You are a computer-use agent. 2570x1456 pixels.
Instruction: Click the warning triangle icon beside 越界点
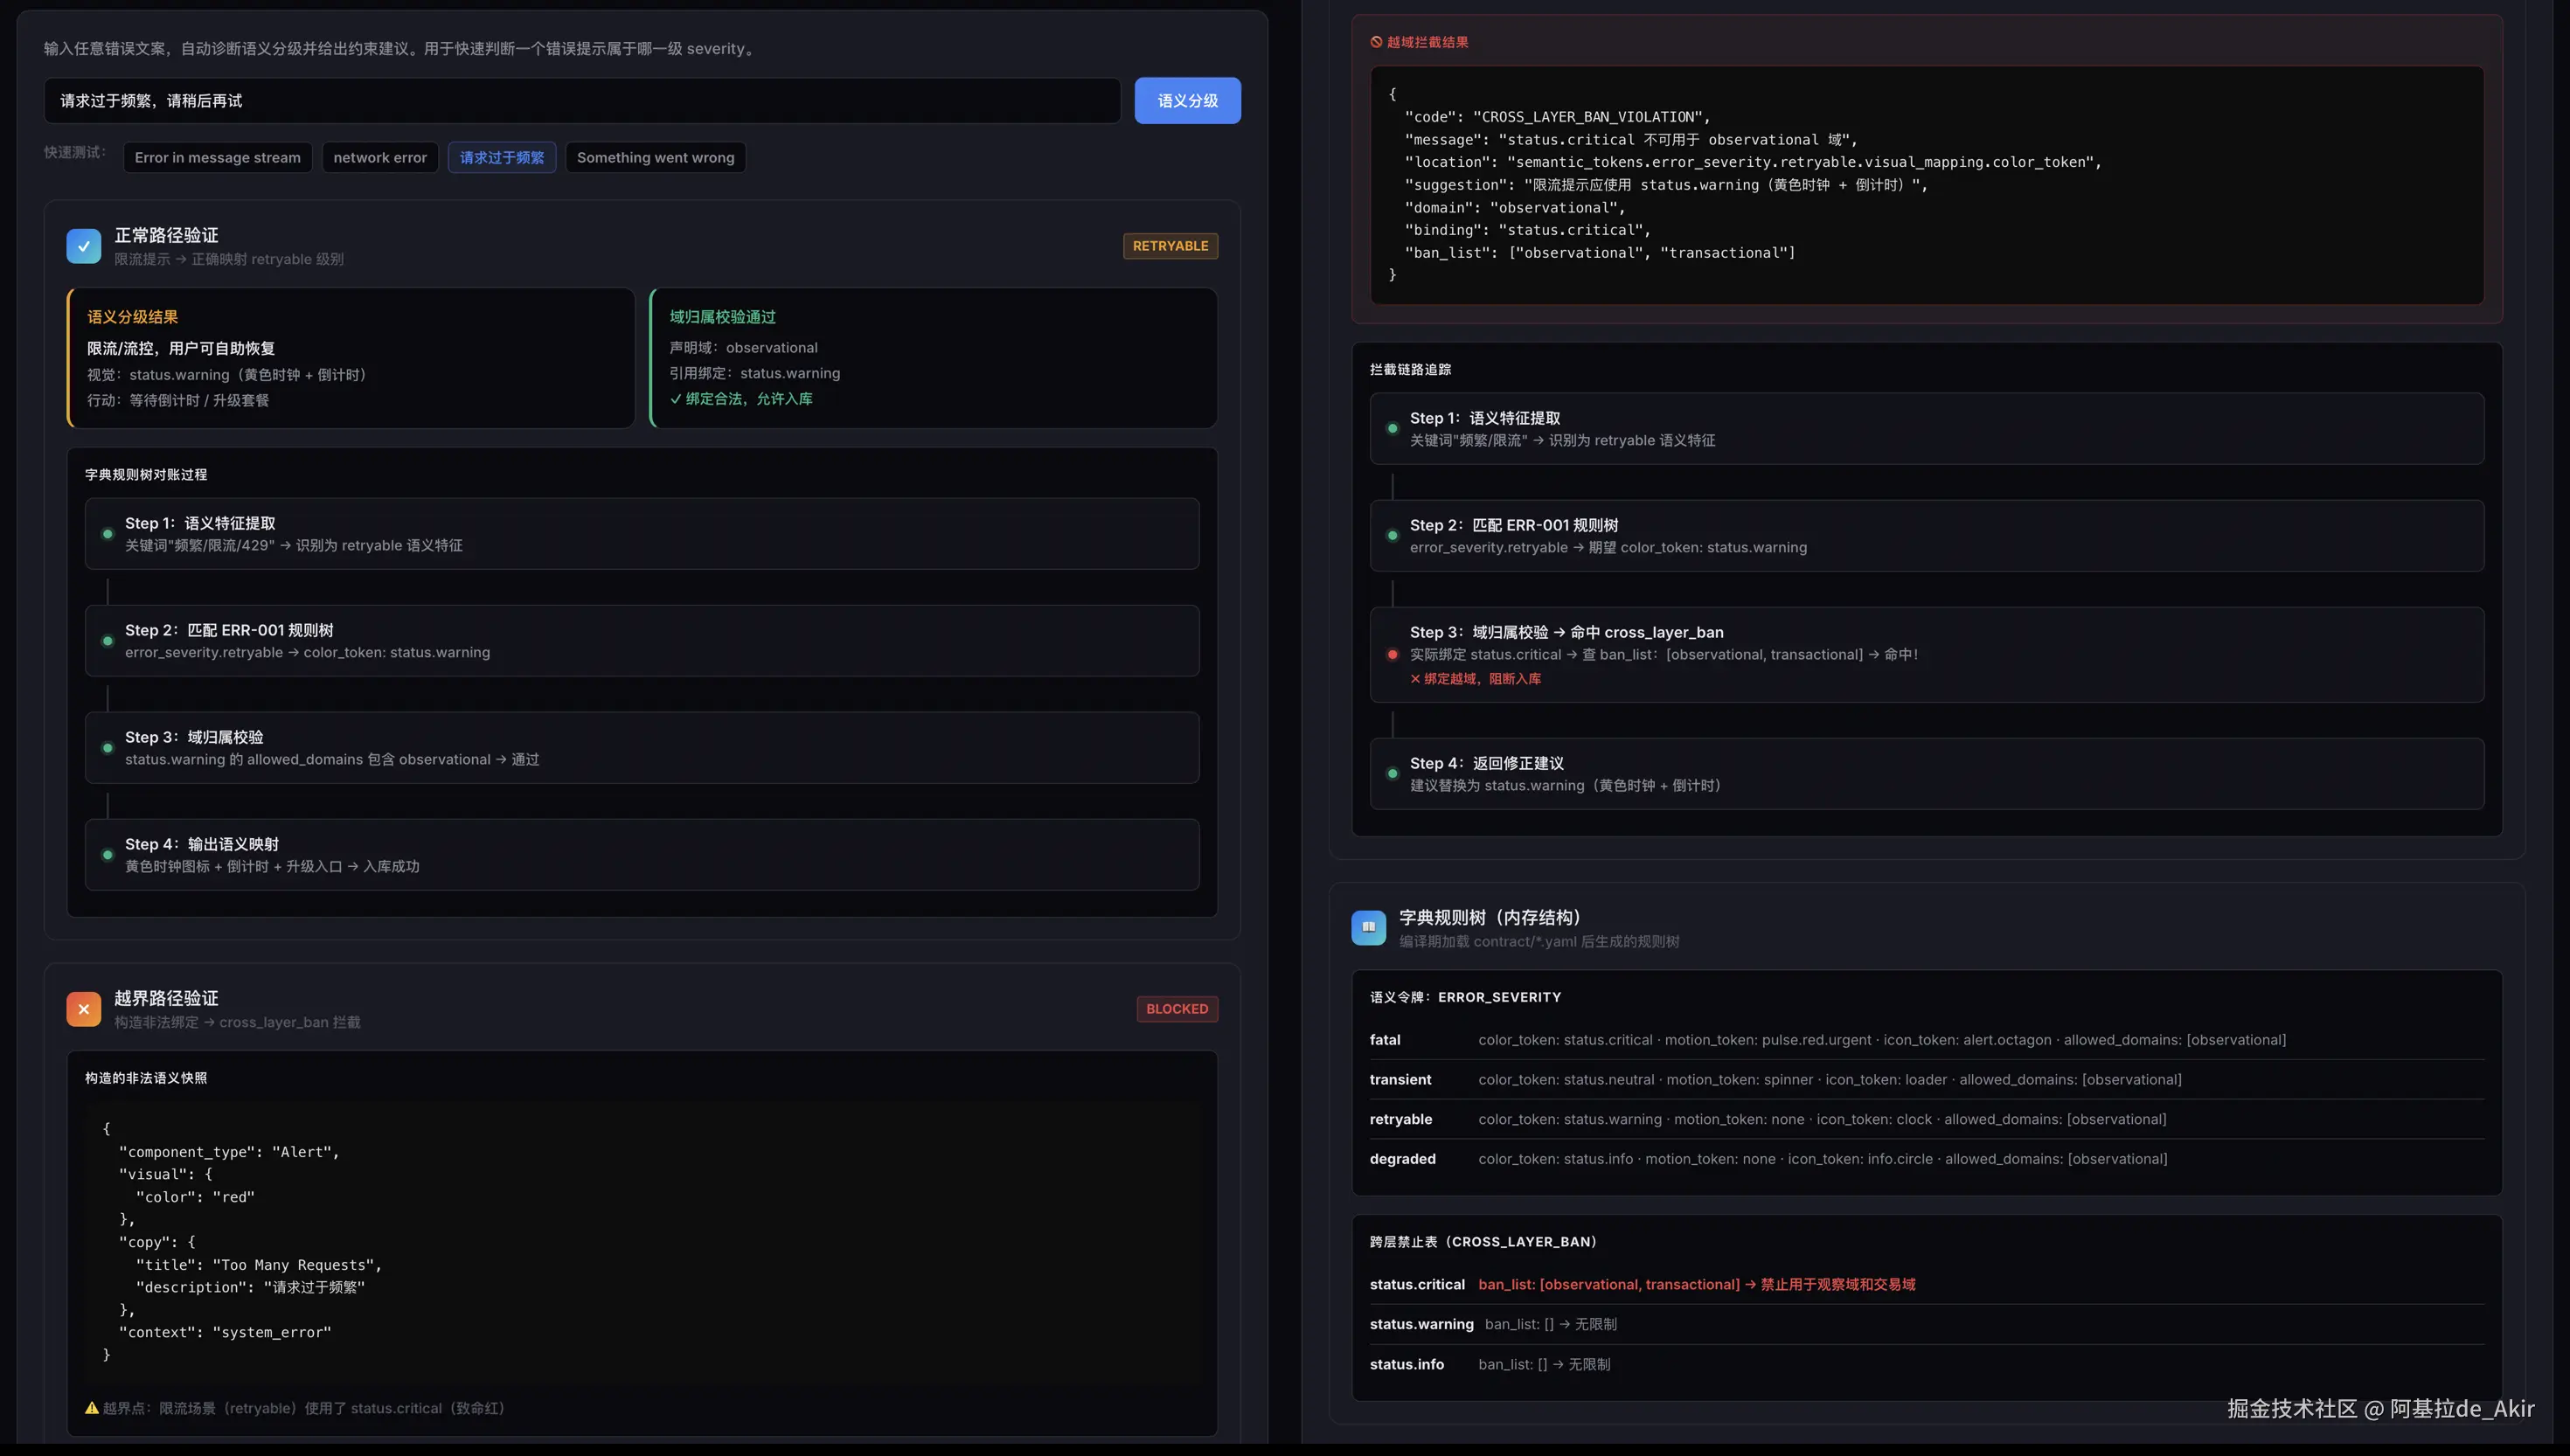click(92, 1408)
